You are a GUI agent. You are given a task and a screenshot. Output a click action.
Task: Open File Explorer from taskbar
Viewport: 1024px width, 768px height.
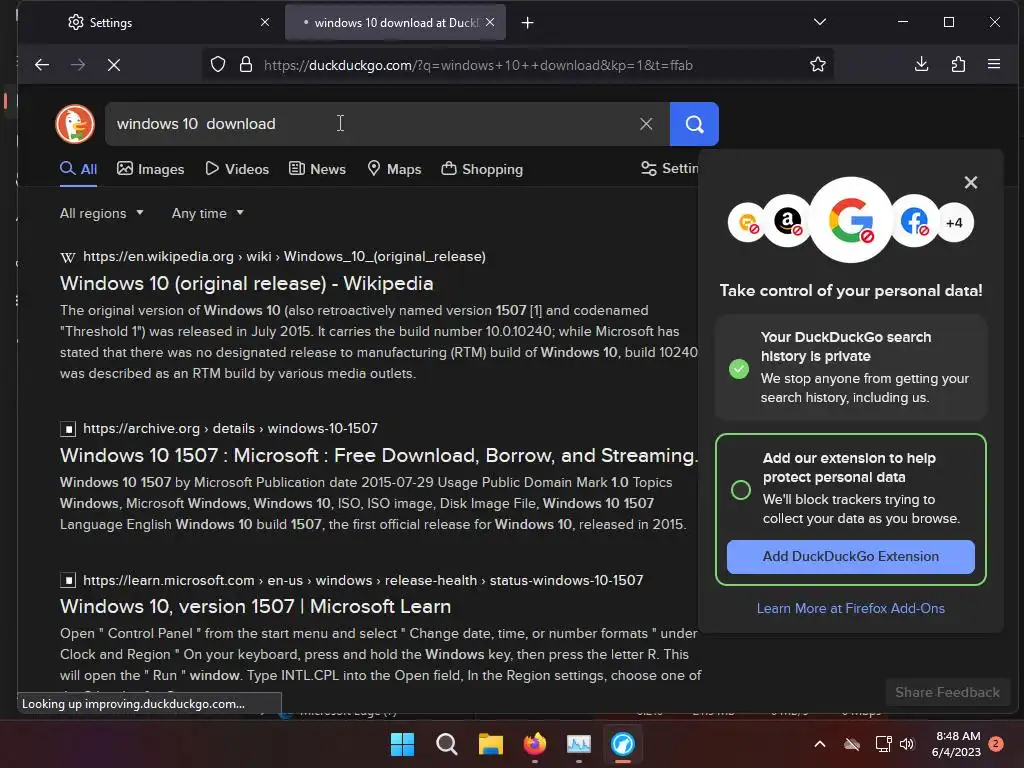(490, 744)
